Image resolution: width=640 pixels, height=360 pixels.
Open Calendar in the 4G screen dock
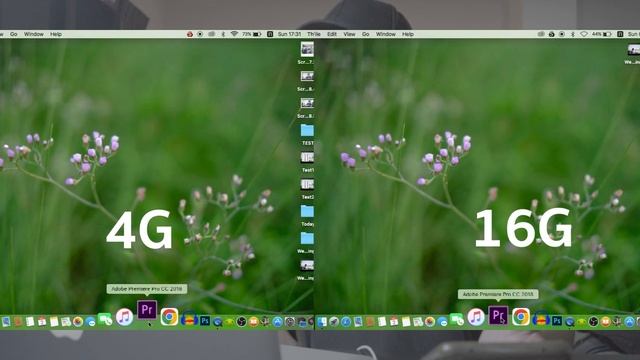42,322
